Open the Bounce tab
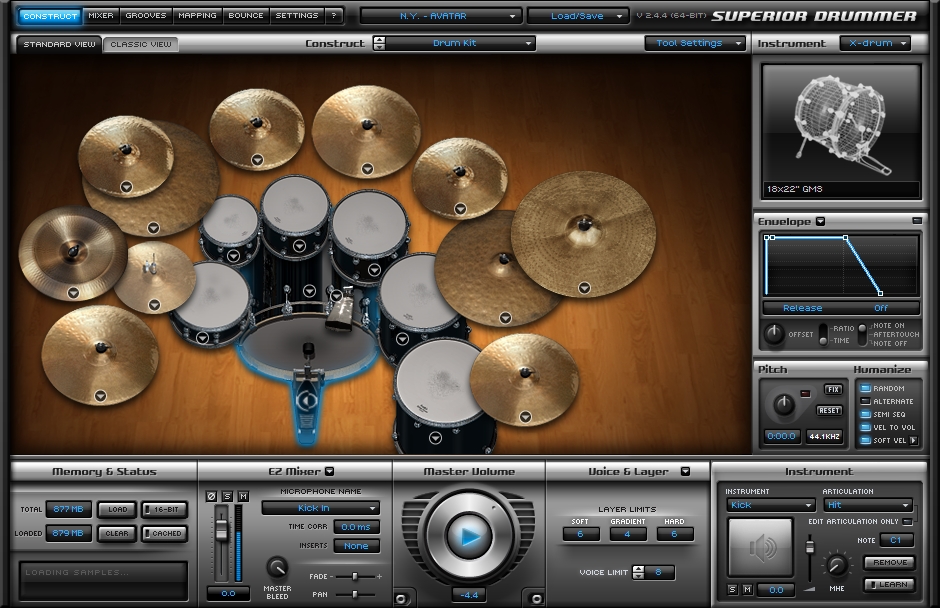 click(x=246, y=16)
